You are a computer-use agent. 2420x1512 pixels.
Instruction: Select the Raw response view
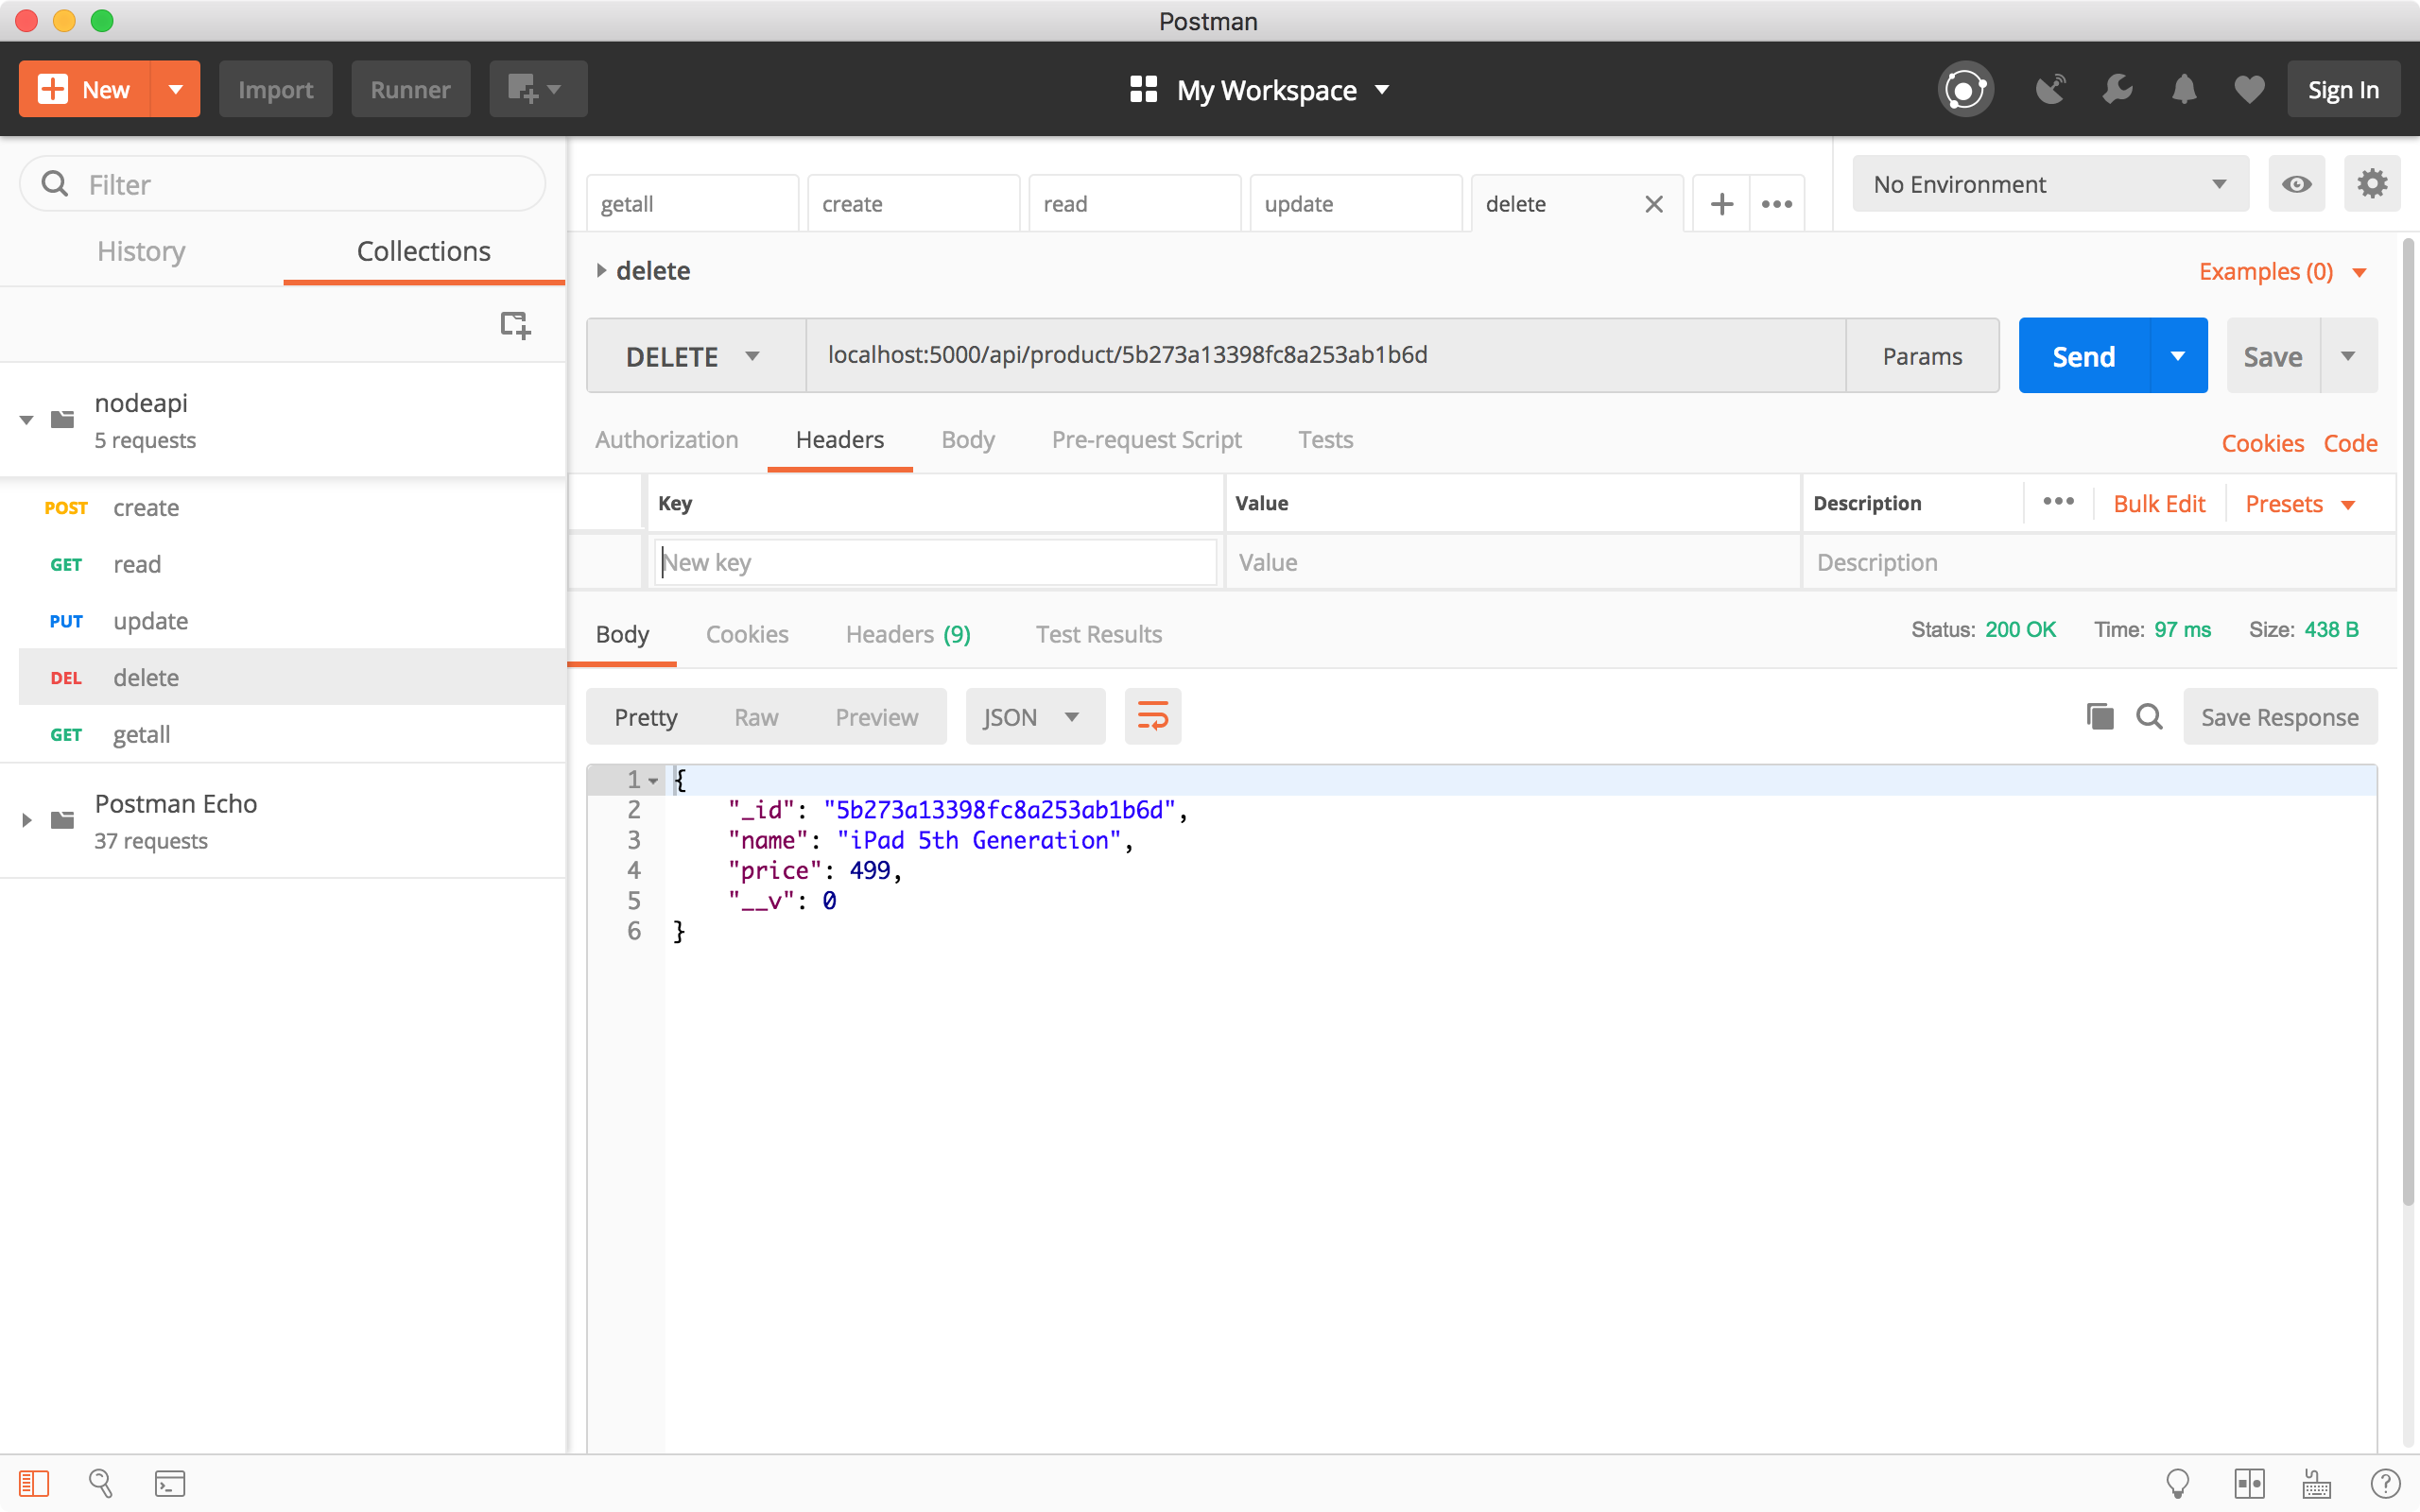[756, 717]
